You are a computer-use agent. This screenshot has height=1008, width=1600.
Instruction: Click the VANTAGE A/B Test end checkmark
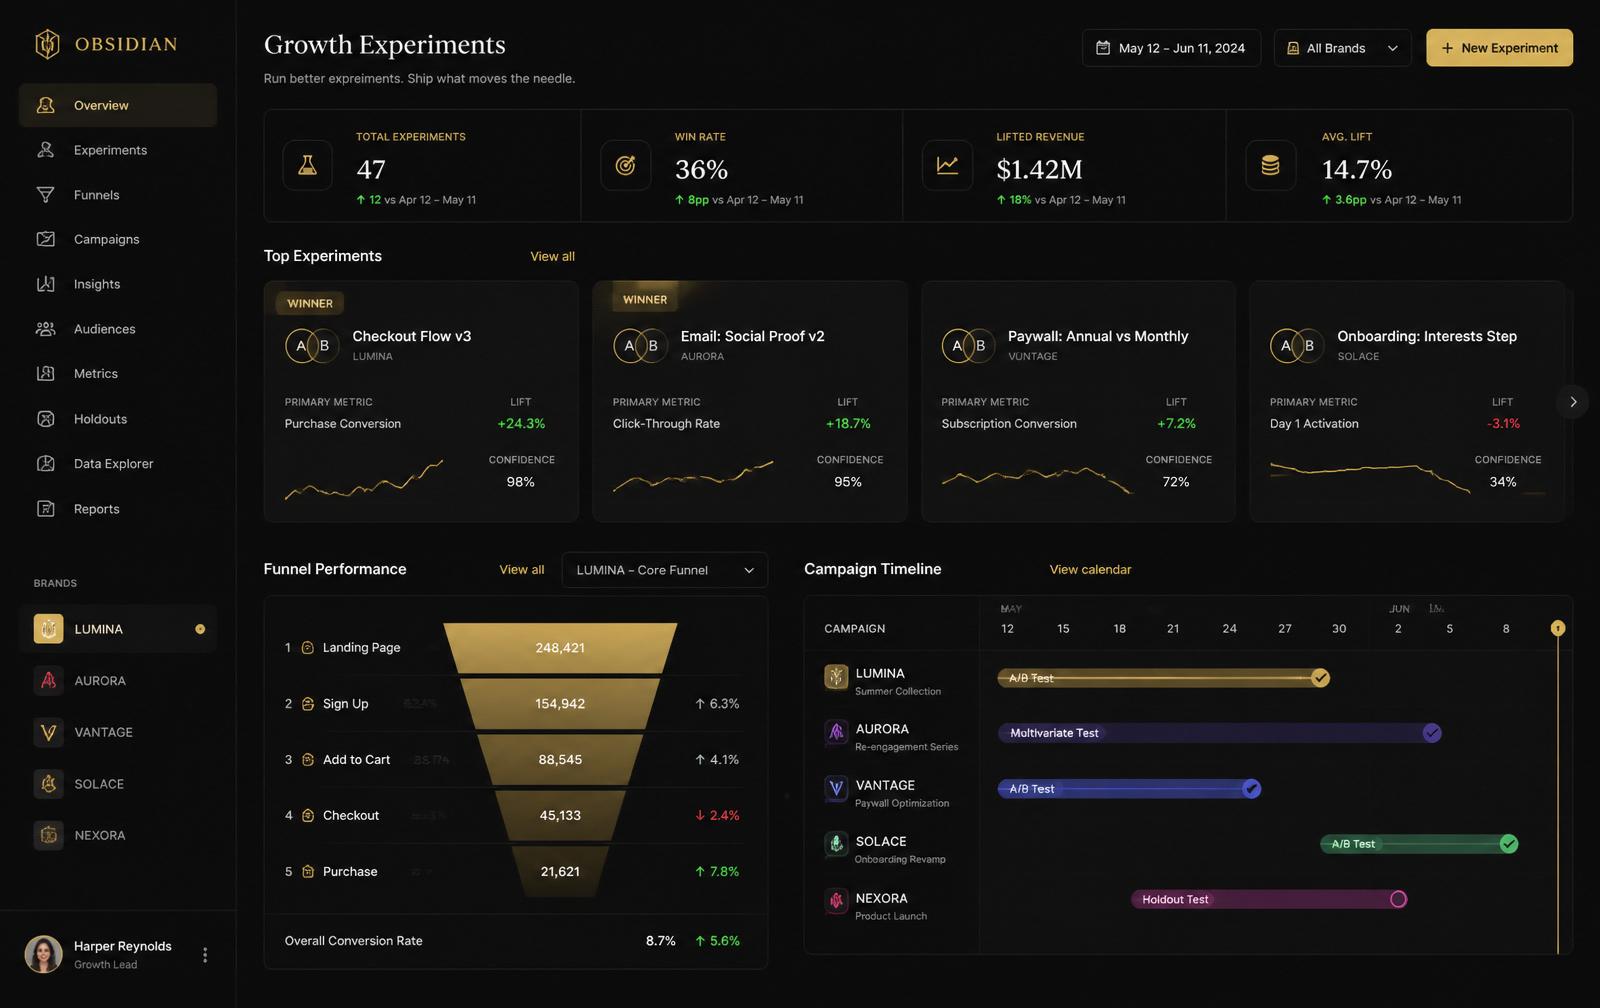coord(1251,789)
